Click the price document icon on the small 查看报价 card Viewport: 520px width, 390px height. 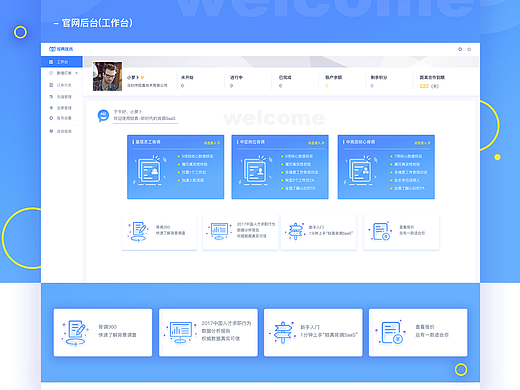tap(381, 231)
